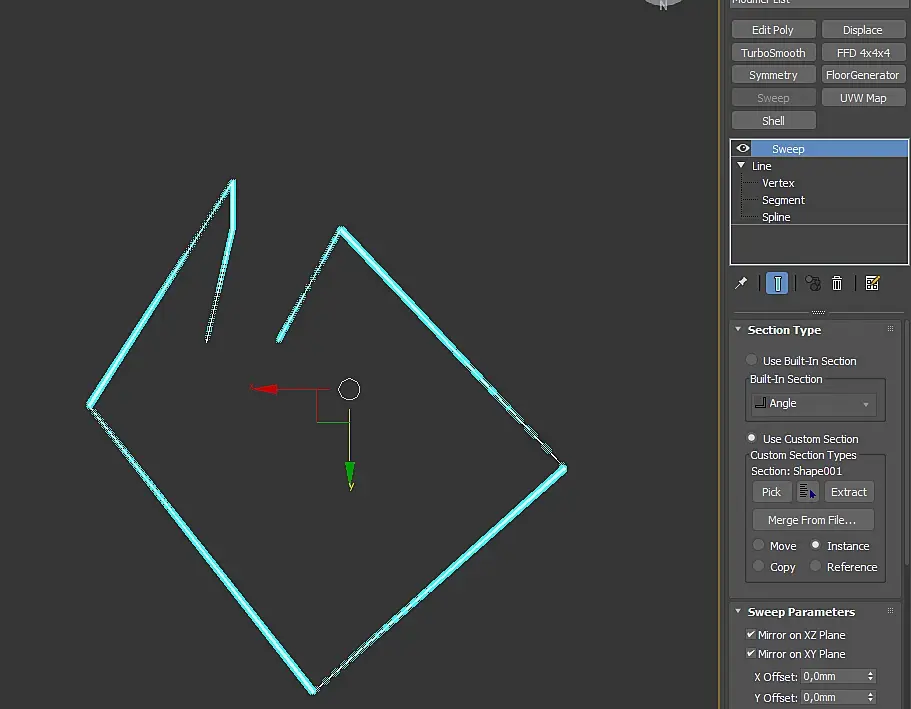The width and height of the screenshot is (911, 709).
Task: Click Merge From File button
Action: tap(813, 520)
